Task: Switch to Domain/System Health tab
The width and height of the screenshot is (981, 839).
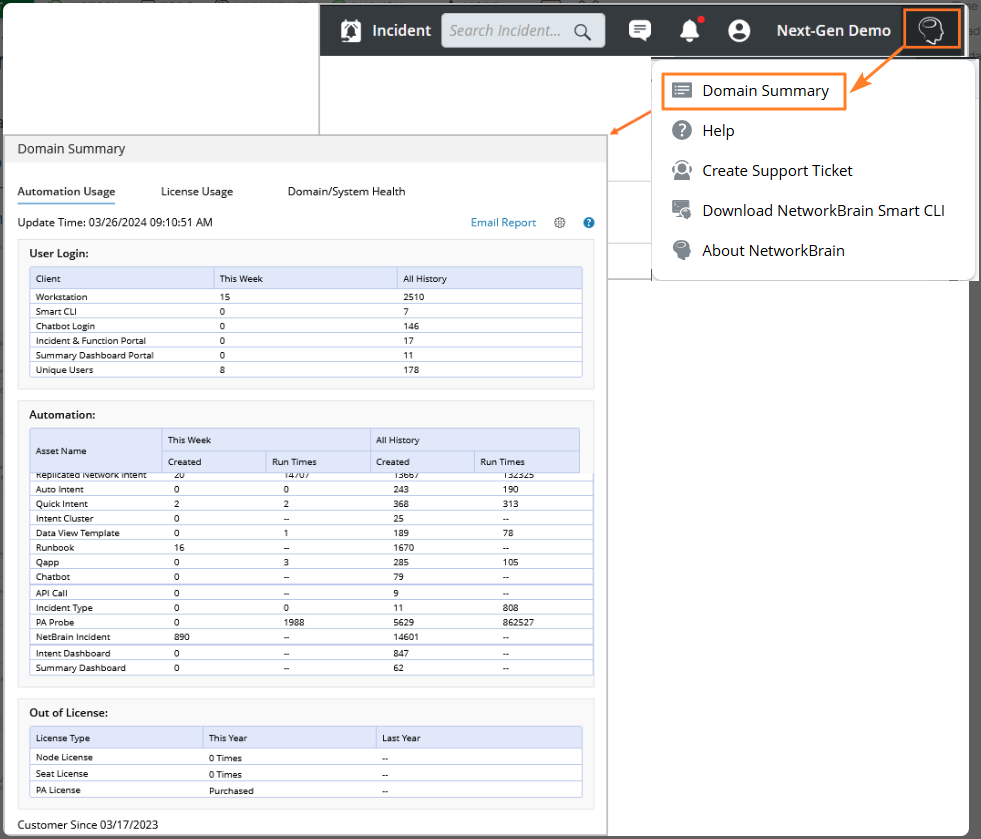Action: 346,192
